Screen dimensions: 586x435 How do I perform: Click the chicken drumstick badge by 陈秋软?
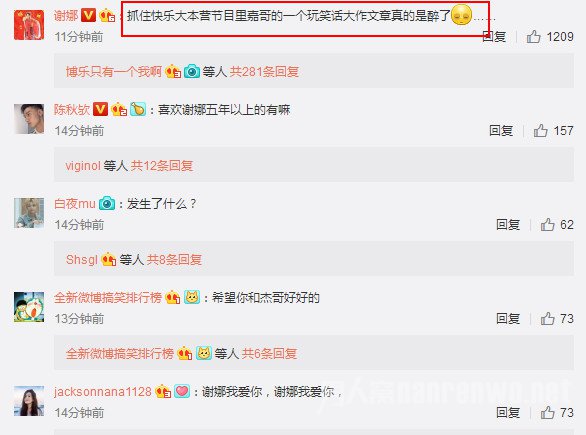(x=138, y=109)
